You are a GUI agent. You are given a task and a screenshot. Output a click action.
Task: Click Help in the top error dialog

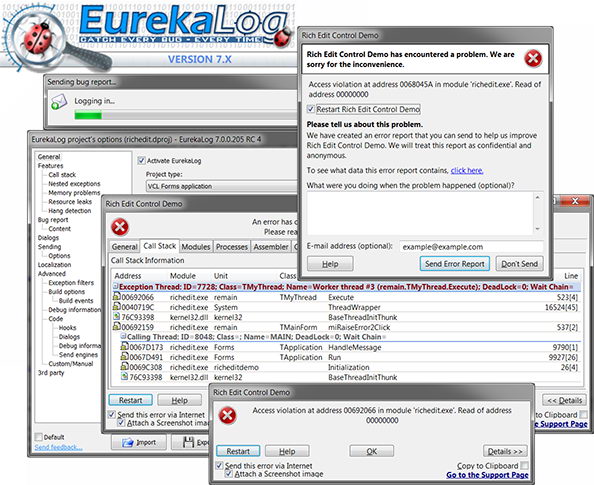click(x=330, y=264)
